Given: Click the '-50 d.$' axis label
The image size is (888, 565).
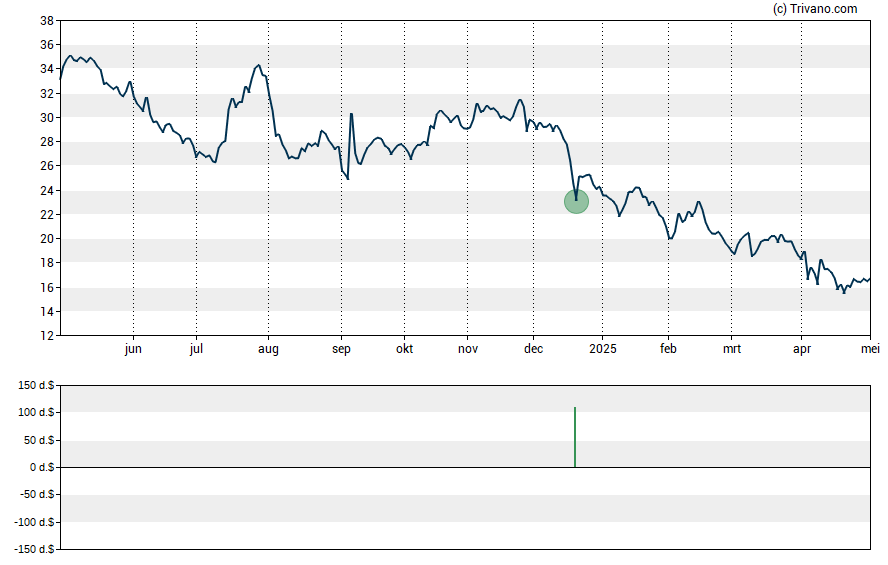Looking at the screenshot, I should click(x=37, y=494).
